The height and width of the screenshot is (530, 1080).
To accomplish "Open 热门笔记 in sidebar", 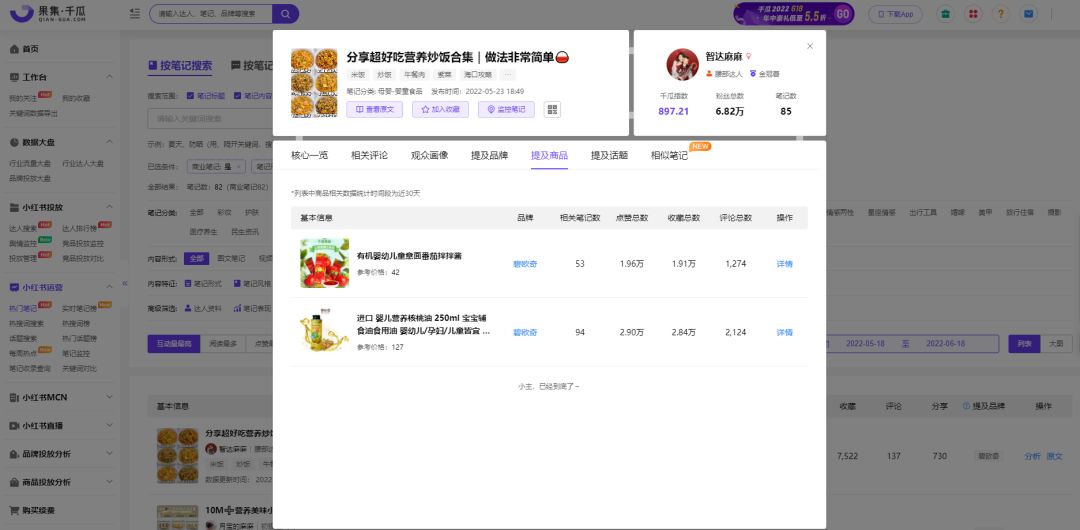I will click(22, 308).
